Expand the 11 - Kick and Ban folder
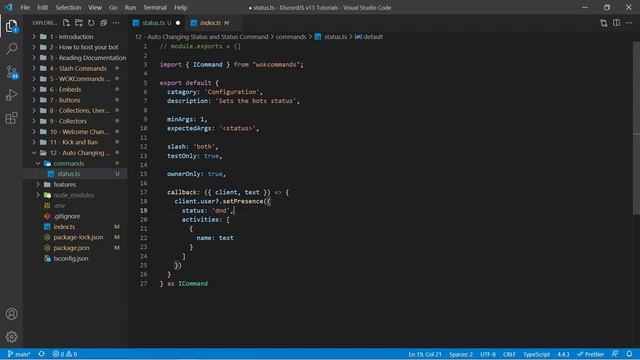640x360 pixels. click(x=75, y=142)
